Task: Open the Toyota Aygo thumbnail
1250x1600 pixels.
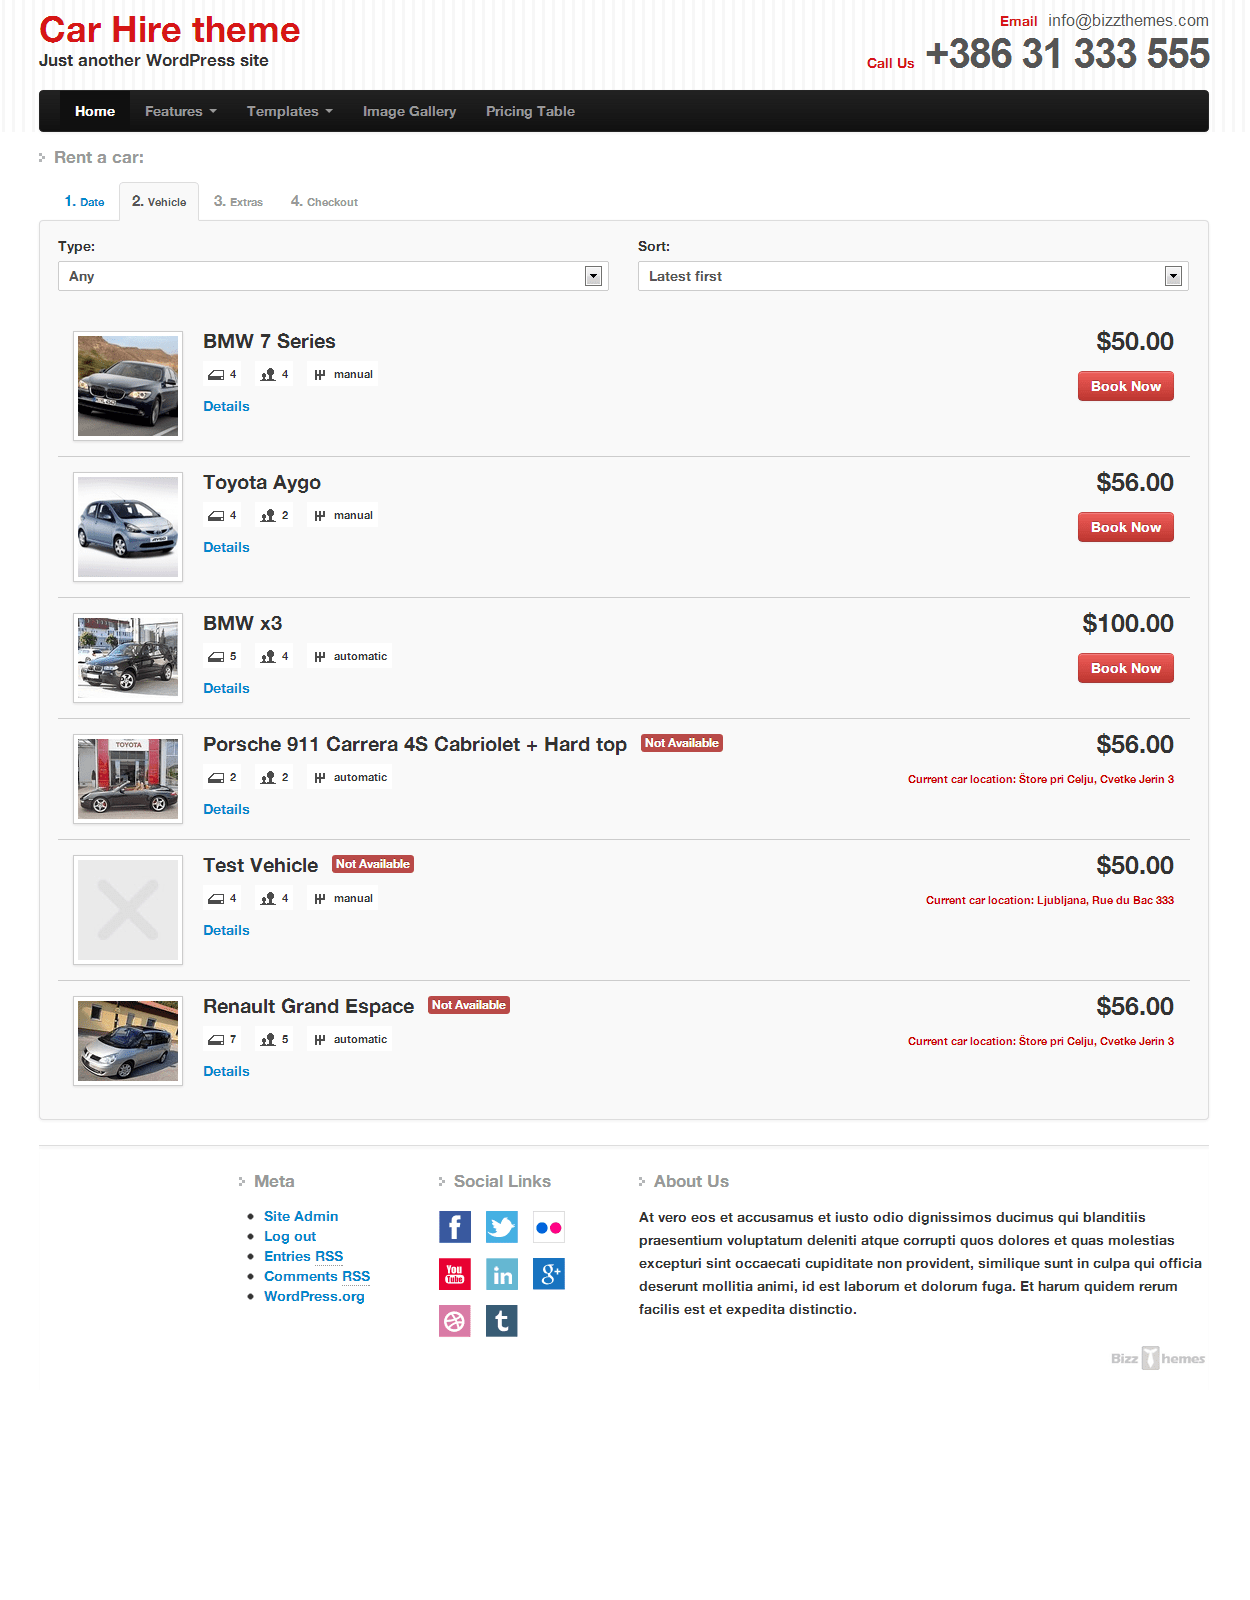Action: tap(128, 527)
